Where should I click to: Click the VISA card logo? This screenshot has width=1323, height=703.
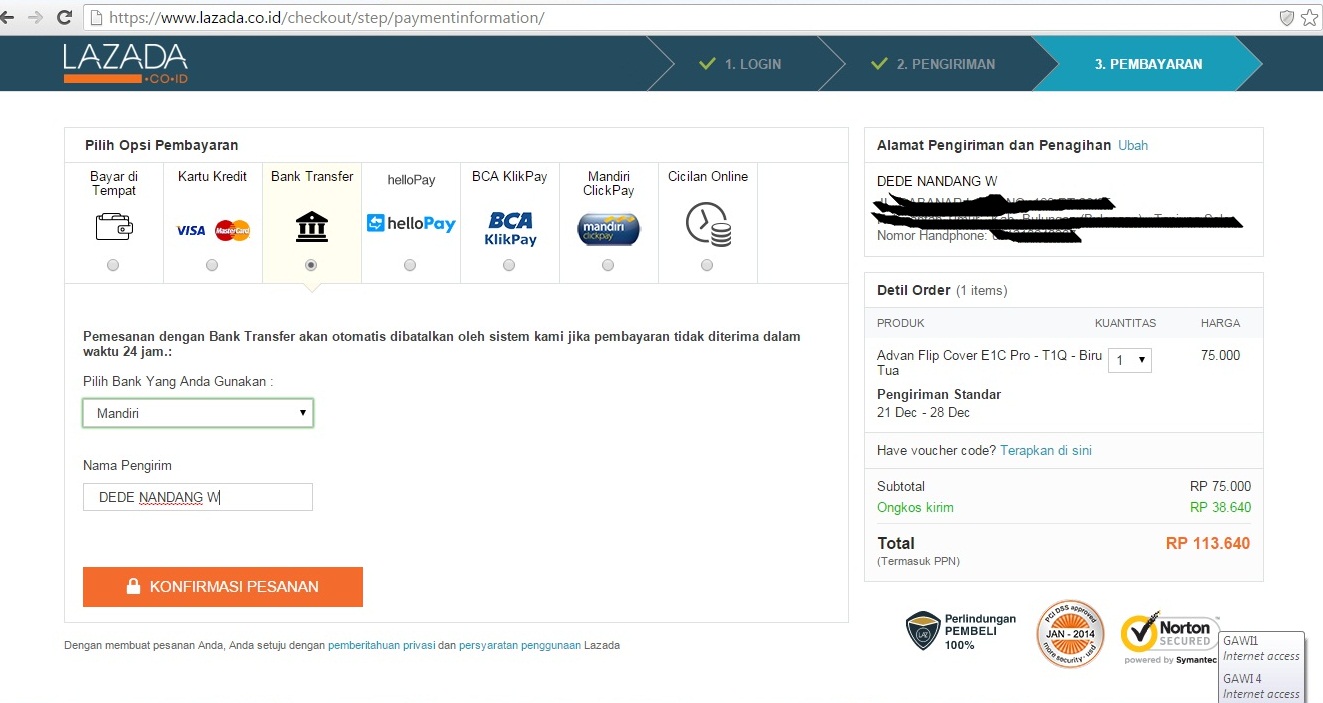pos(191,230)
